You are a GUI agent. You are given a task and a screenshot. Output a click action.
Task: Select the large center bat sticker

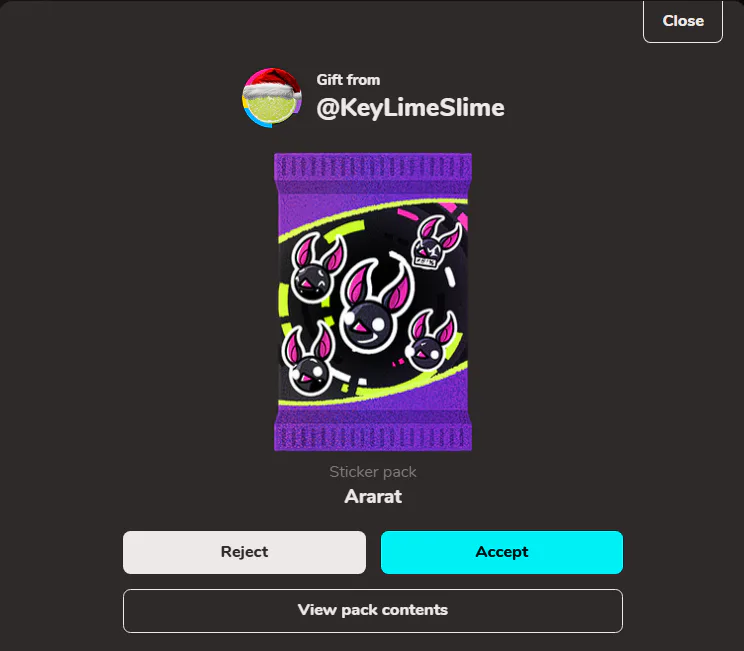pos(376,305)
